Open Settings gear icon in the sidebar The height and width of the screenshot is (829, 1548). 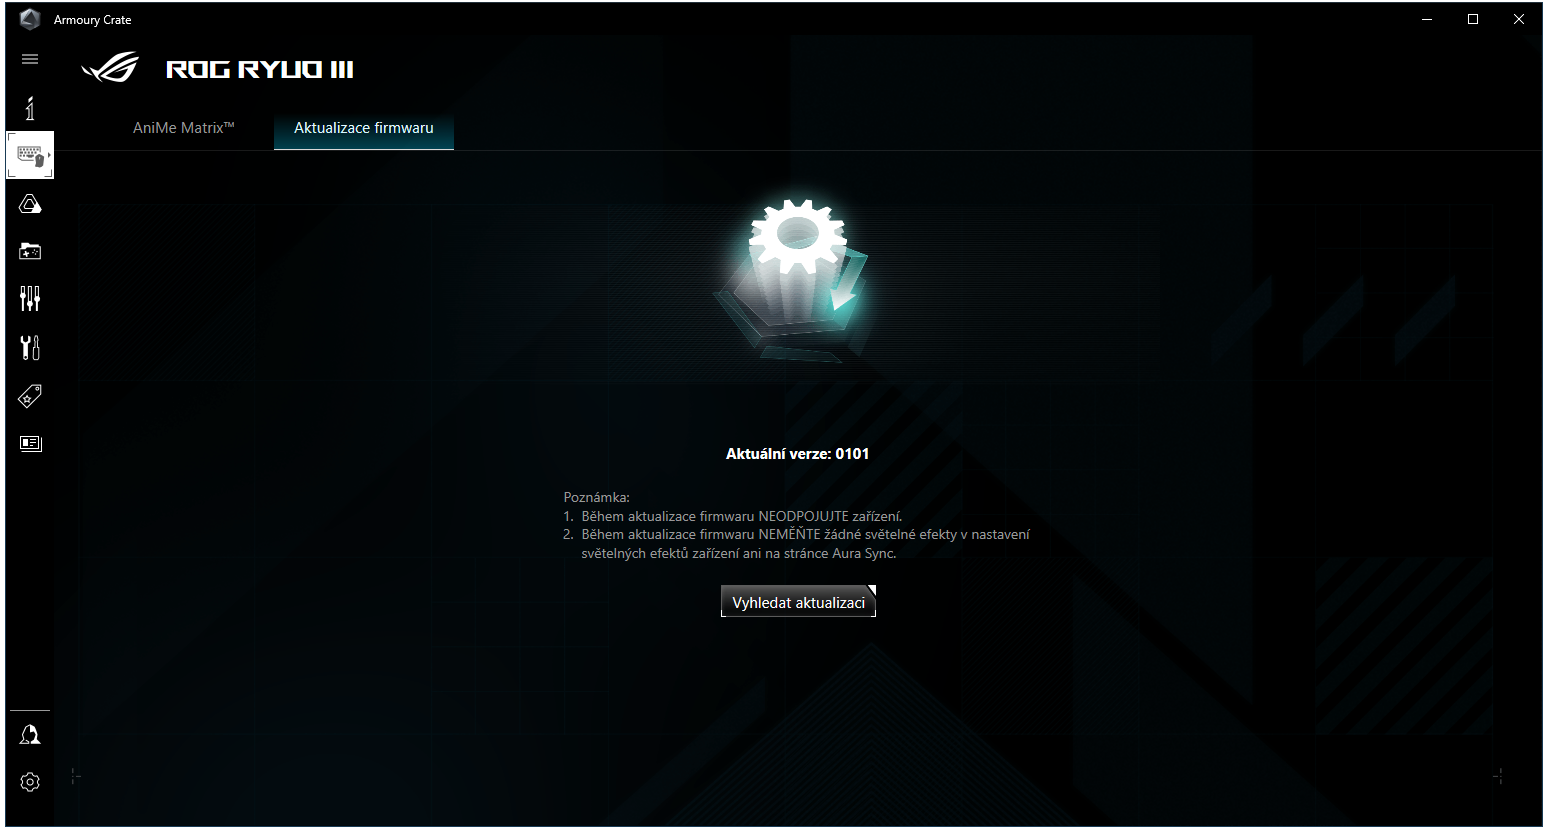pos(30,782)
